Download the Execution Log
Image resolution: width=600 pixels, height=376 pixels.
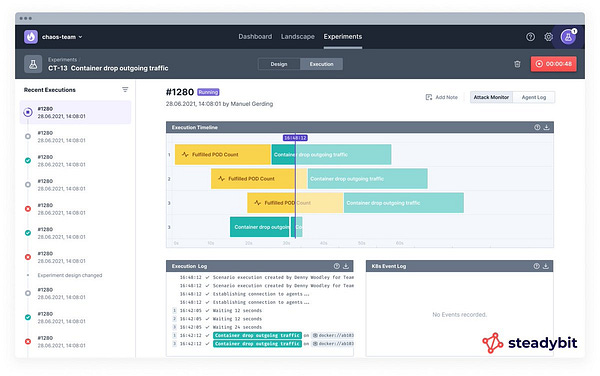pyautogui.click(x=346, y=266)
